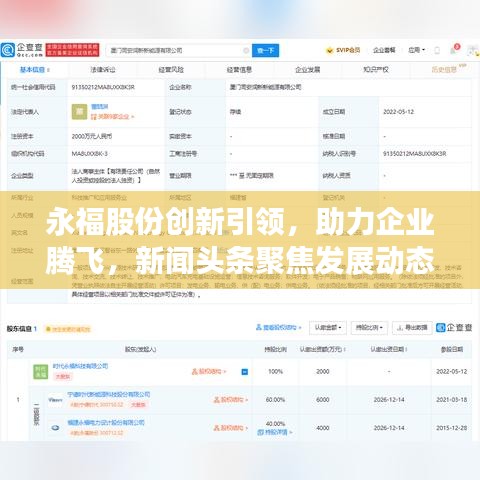The image size is (480, 480).
Task: Click the 导出数据 export button
Action: tap(412, 328)
